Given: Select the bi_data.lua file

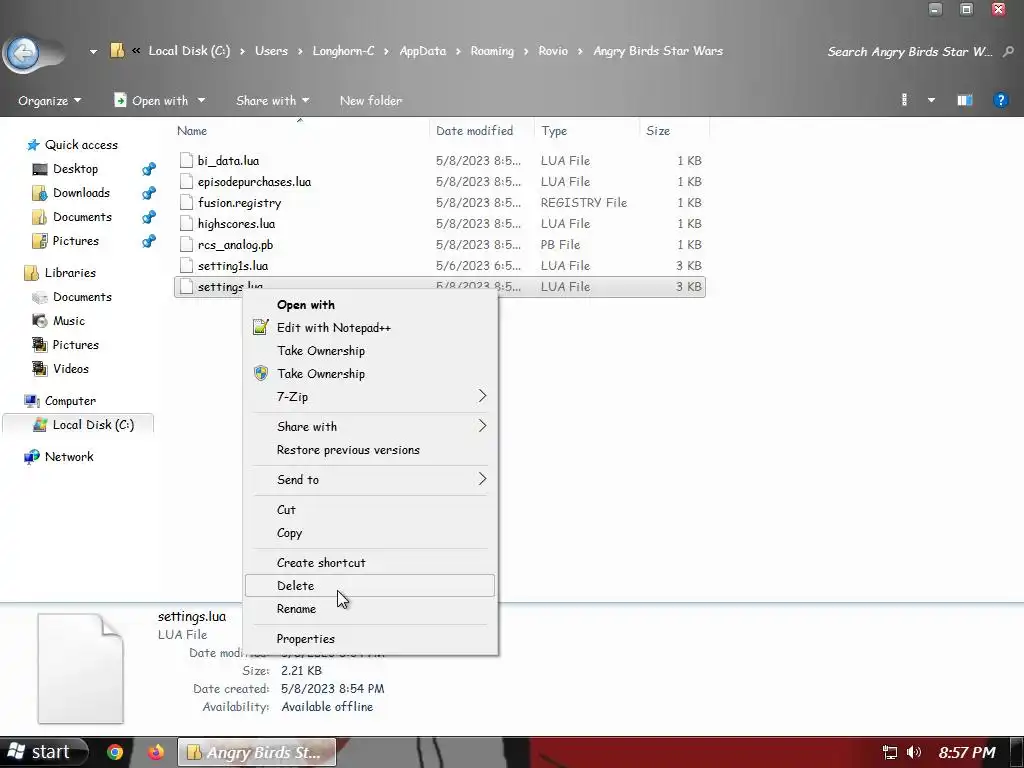Looking at the screenshot, I should click(x=440, y=161).
